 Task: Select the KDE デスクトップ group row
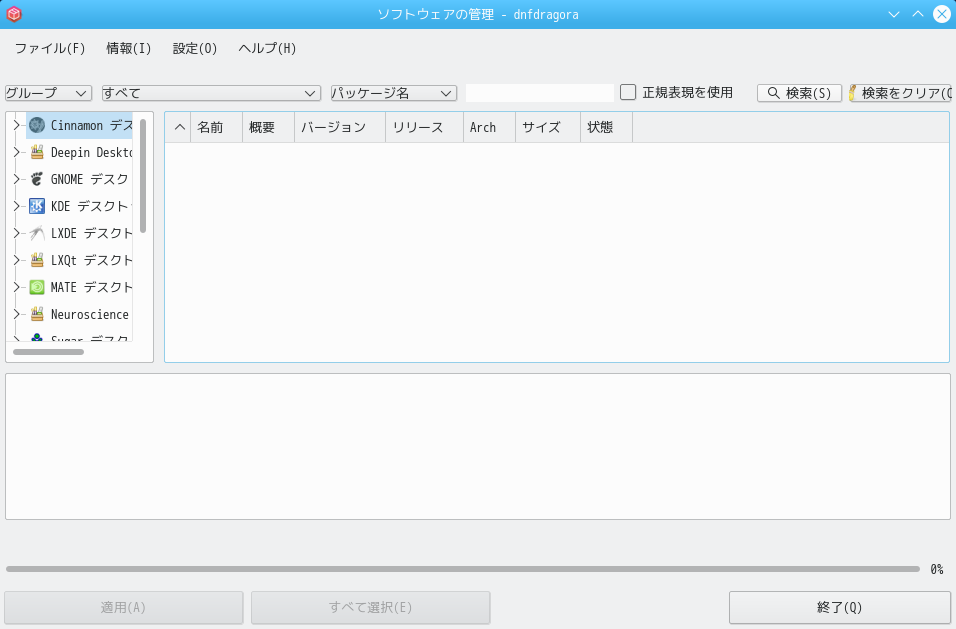point(79,206)
